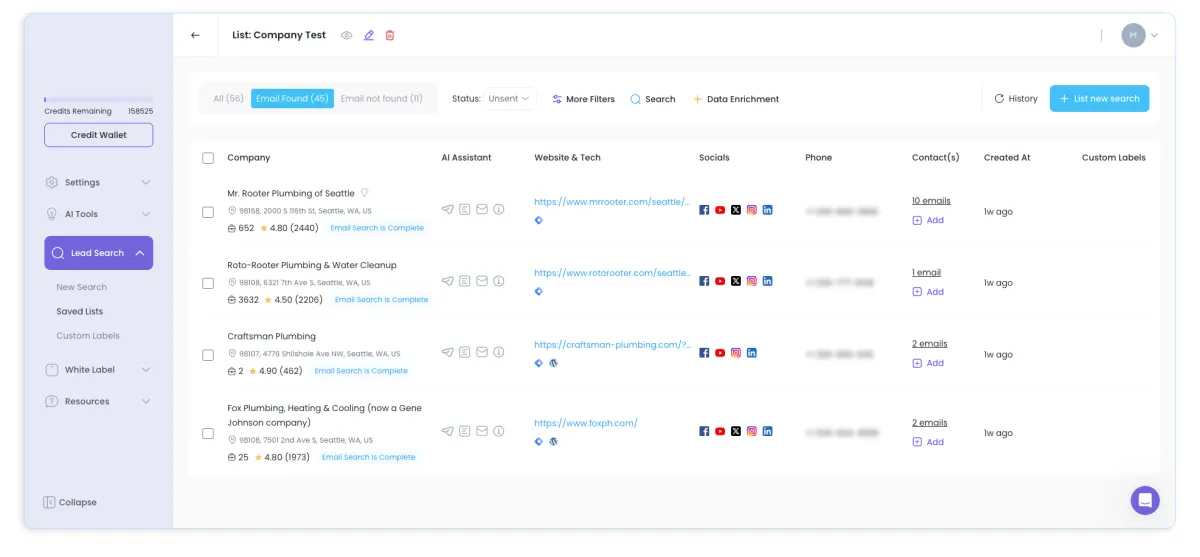View the 10 emails for Mr. Rooter Plumbing
1200x557 pixels.
pos(931,201)
